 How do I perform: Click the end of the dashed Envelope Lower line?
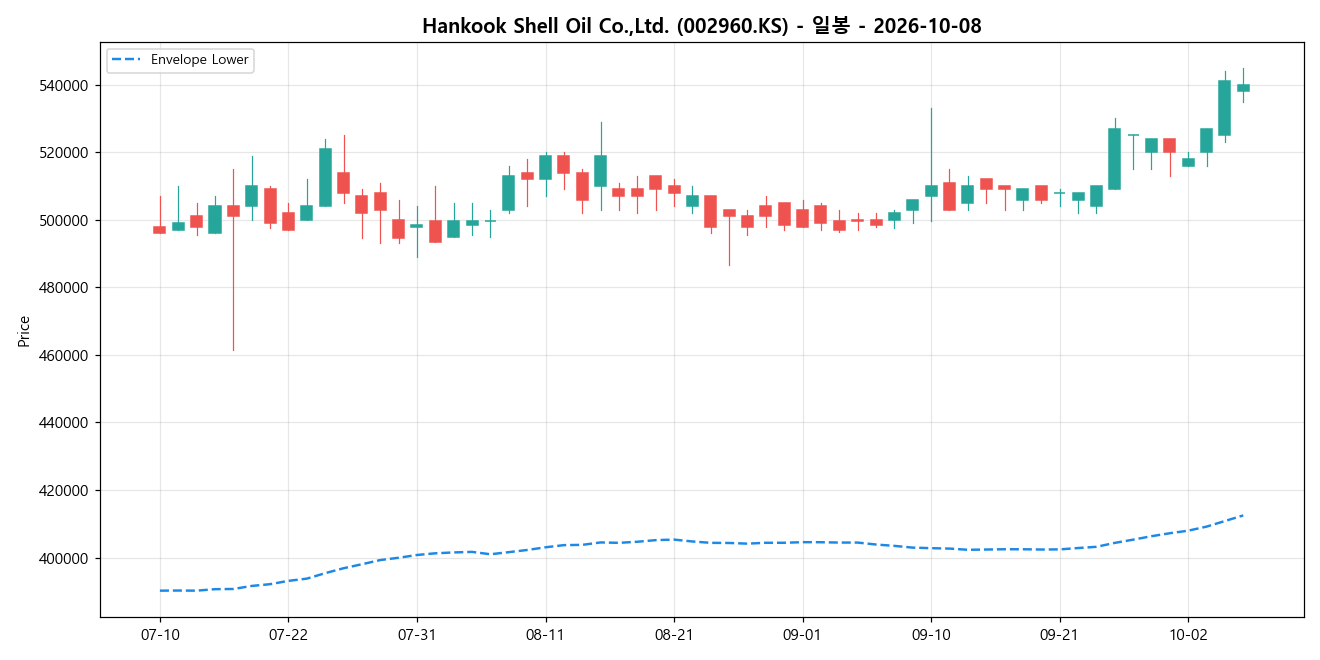(x=1243, y=515)
